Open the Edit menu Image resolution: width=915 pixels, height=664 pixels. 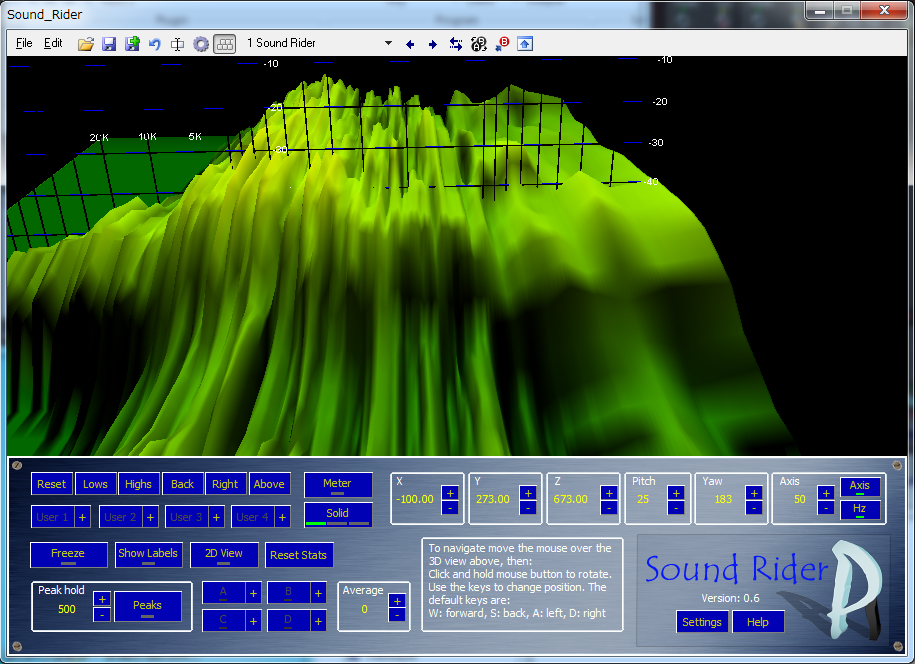tap(53, 44)
